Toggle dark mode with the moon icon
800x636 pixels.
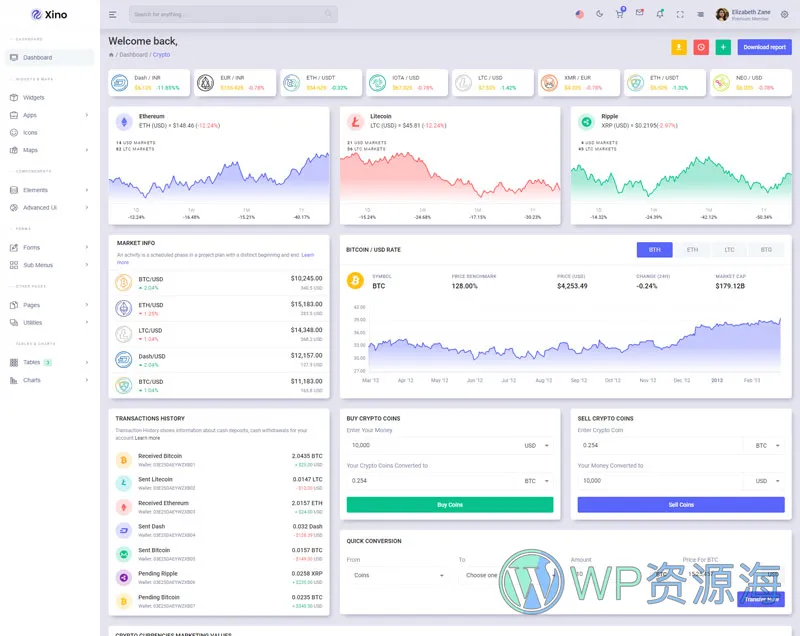tap(600, 14)
